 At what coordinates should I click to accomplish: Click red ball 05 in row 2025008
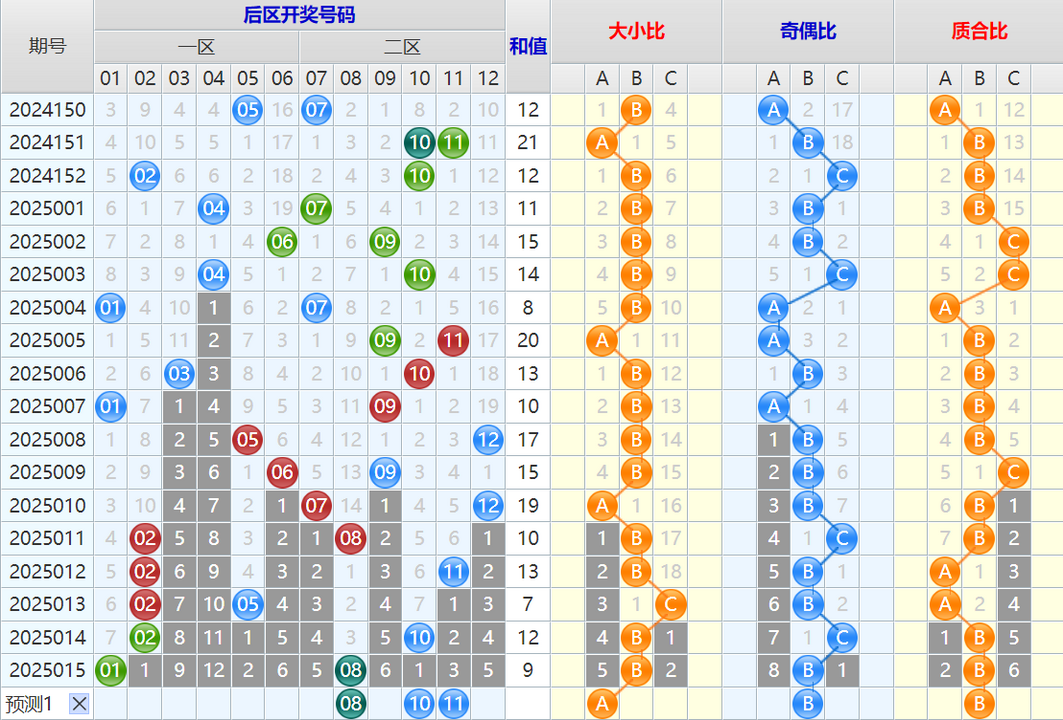[247, 439]
